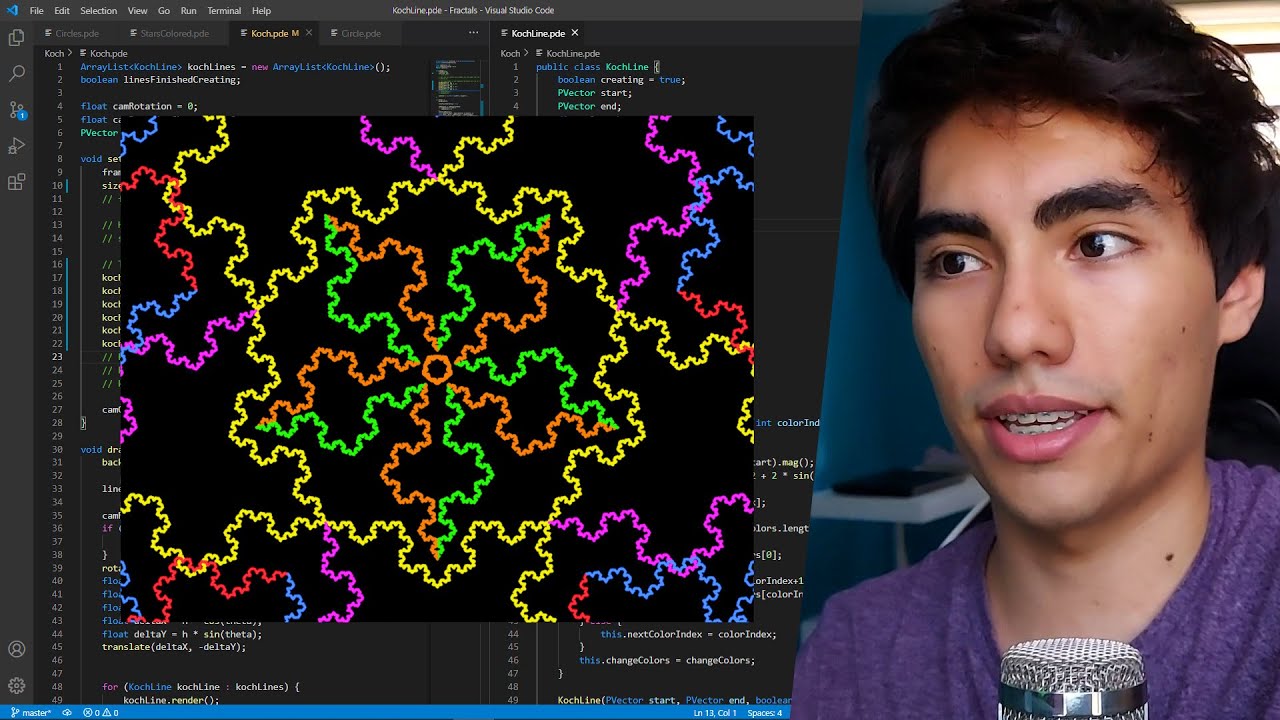This screenshot has width=1280, height=720.
Task: Open the Explorer view in activity bar
Action: click(x=16, y=38)
